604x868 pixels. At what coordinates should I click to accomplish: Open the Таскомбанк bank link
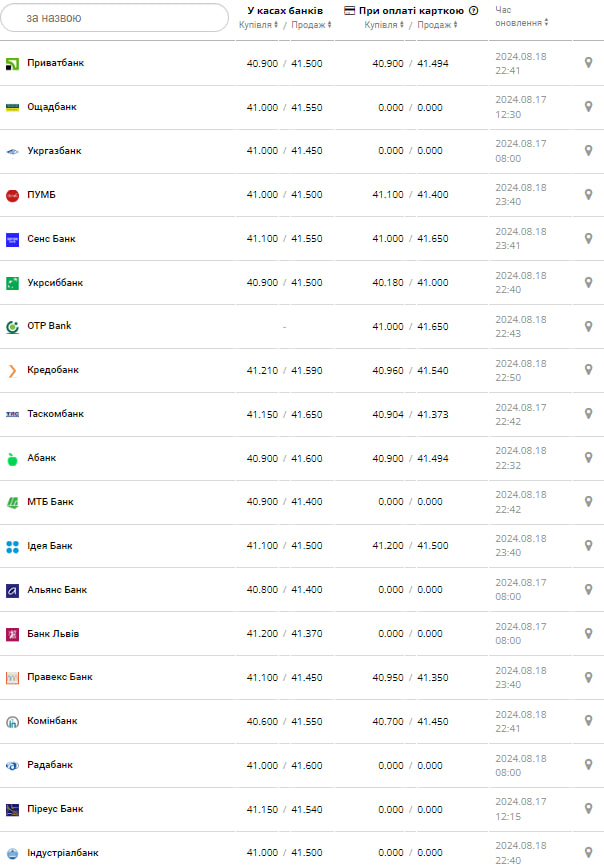point(56,414)
